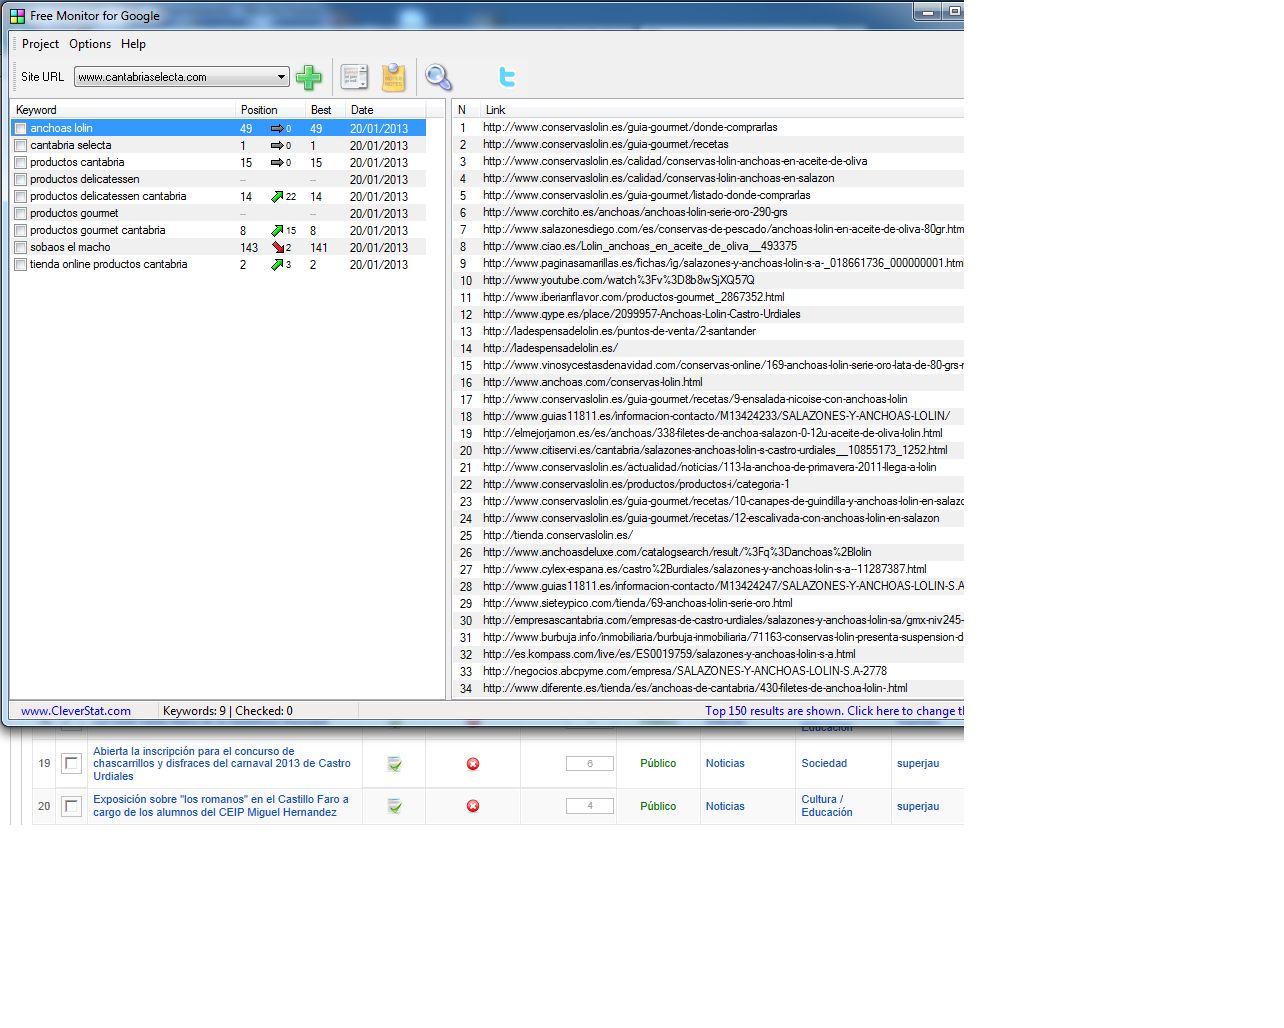Click the Link column header
Screen dimensions: 1284x1028
(721, 110)
